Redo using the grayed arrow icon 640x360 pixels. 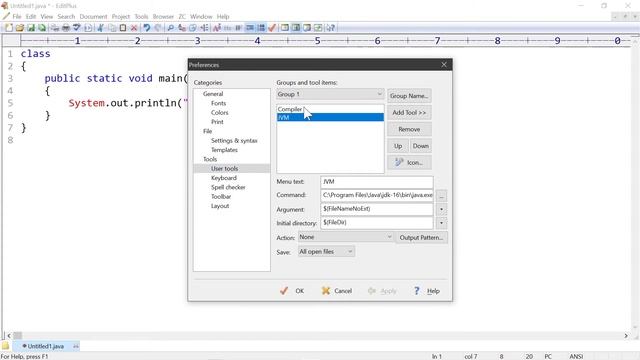coord(158,28)
